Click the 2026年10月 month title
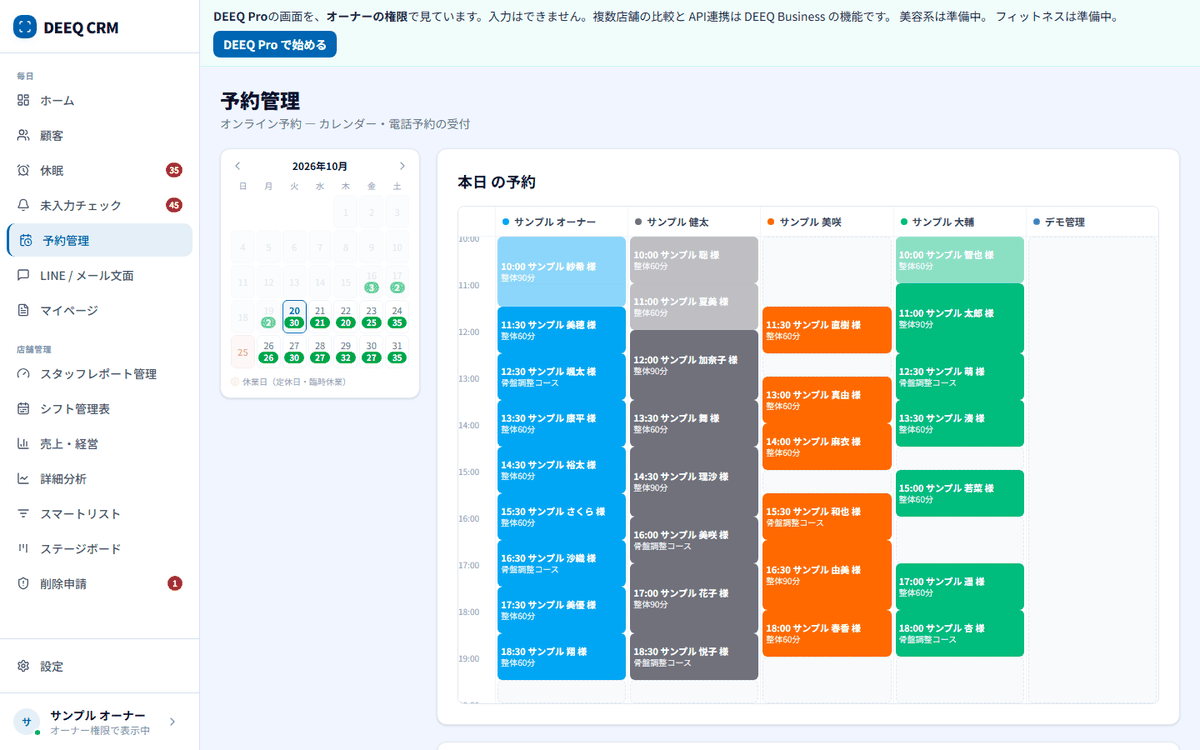This screenshot has height=750, width=1200. coord(320,166)
